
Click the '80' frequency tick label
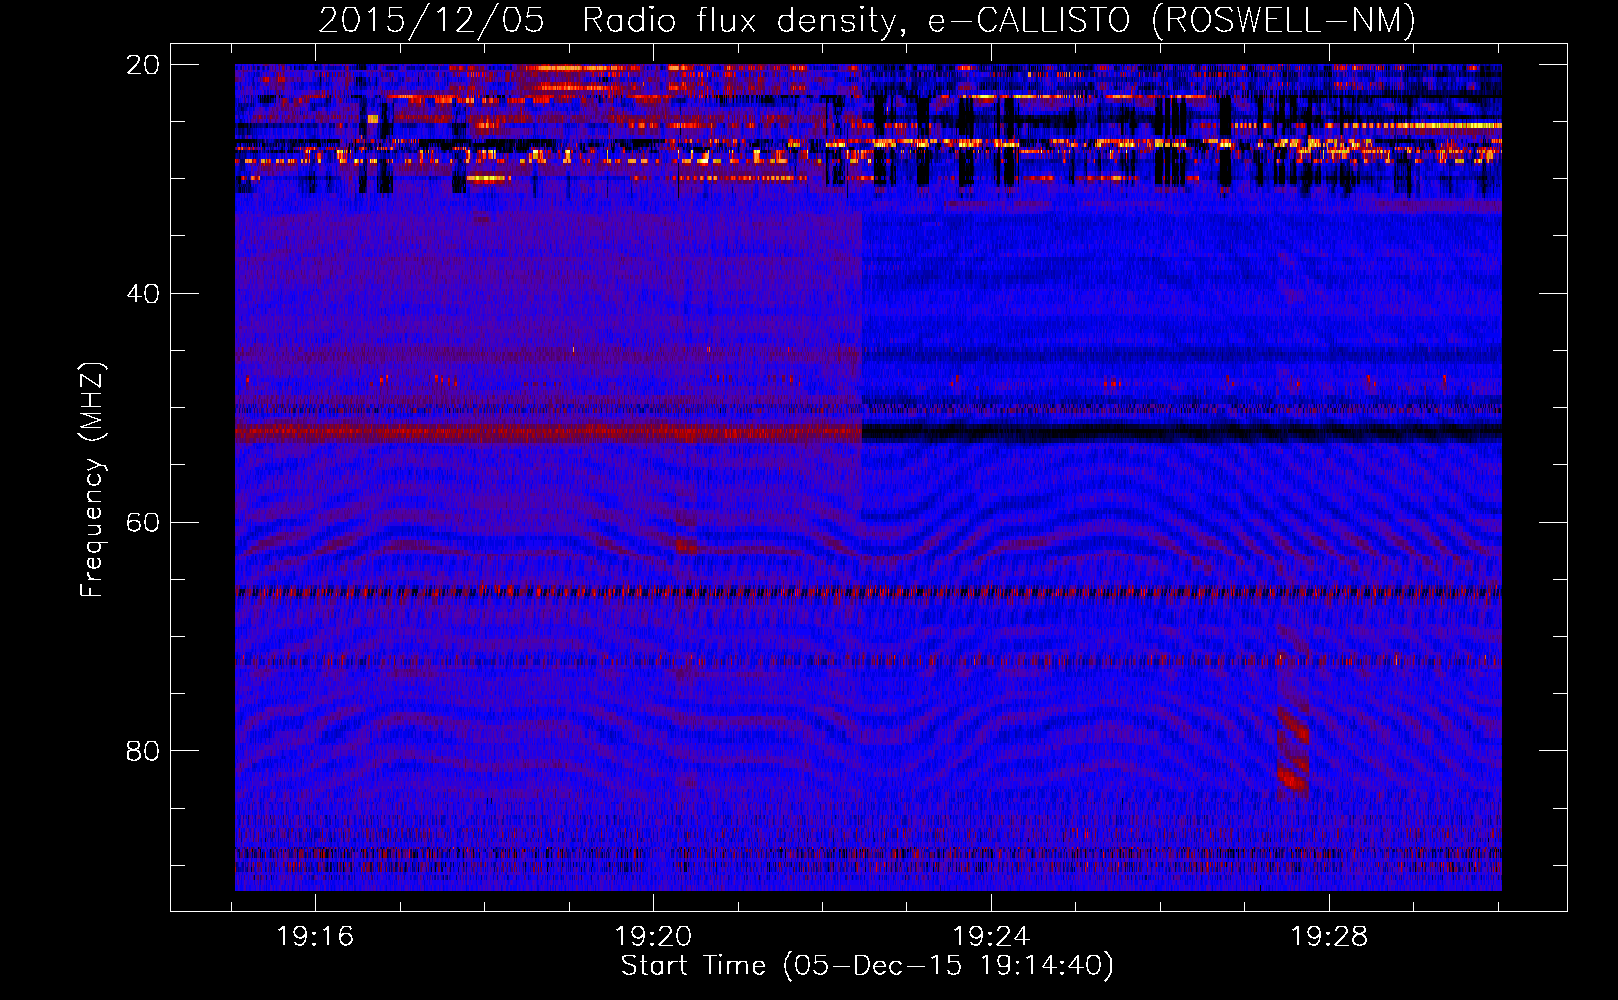coord(142,751)
